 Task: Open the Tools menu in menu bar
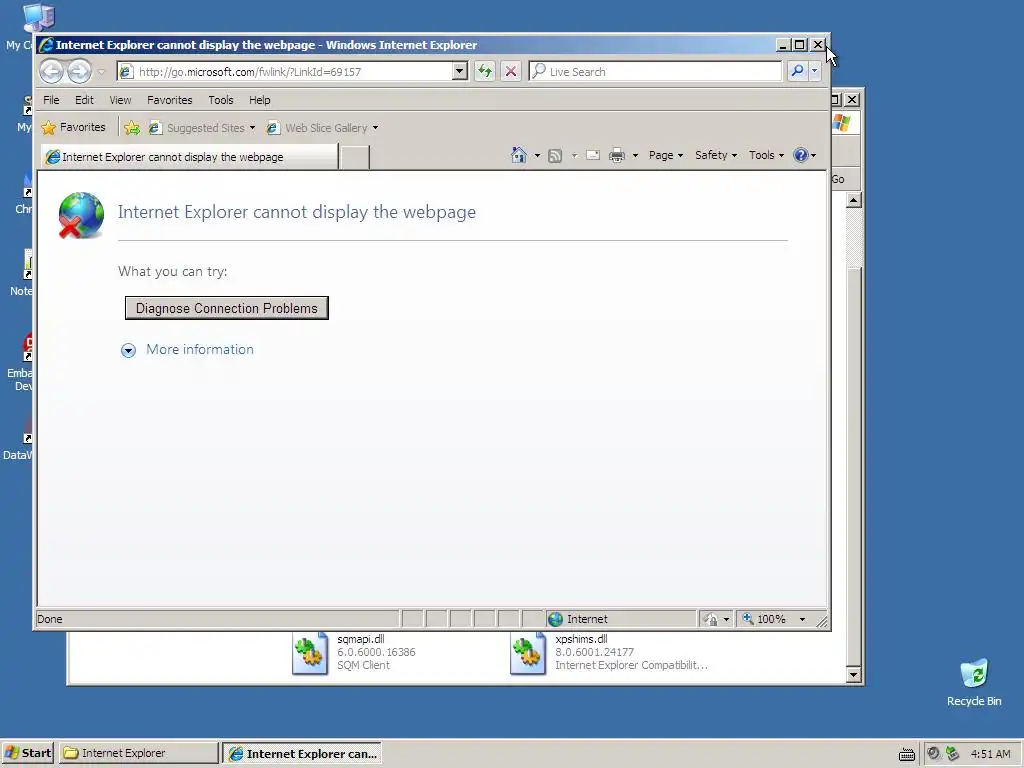[x=221, y=100]
